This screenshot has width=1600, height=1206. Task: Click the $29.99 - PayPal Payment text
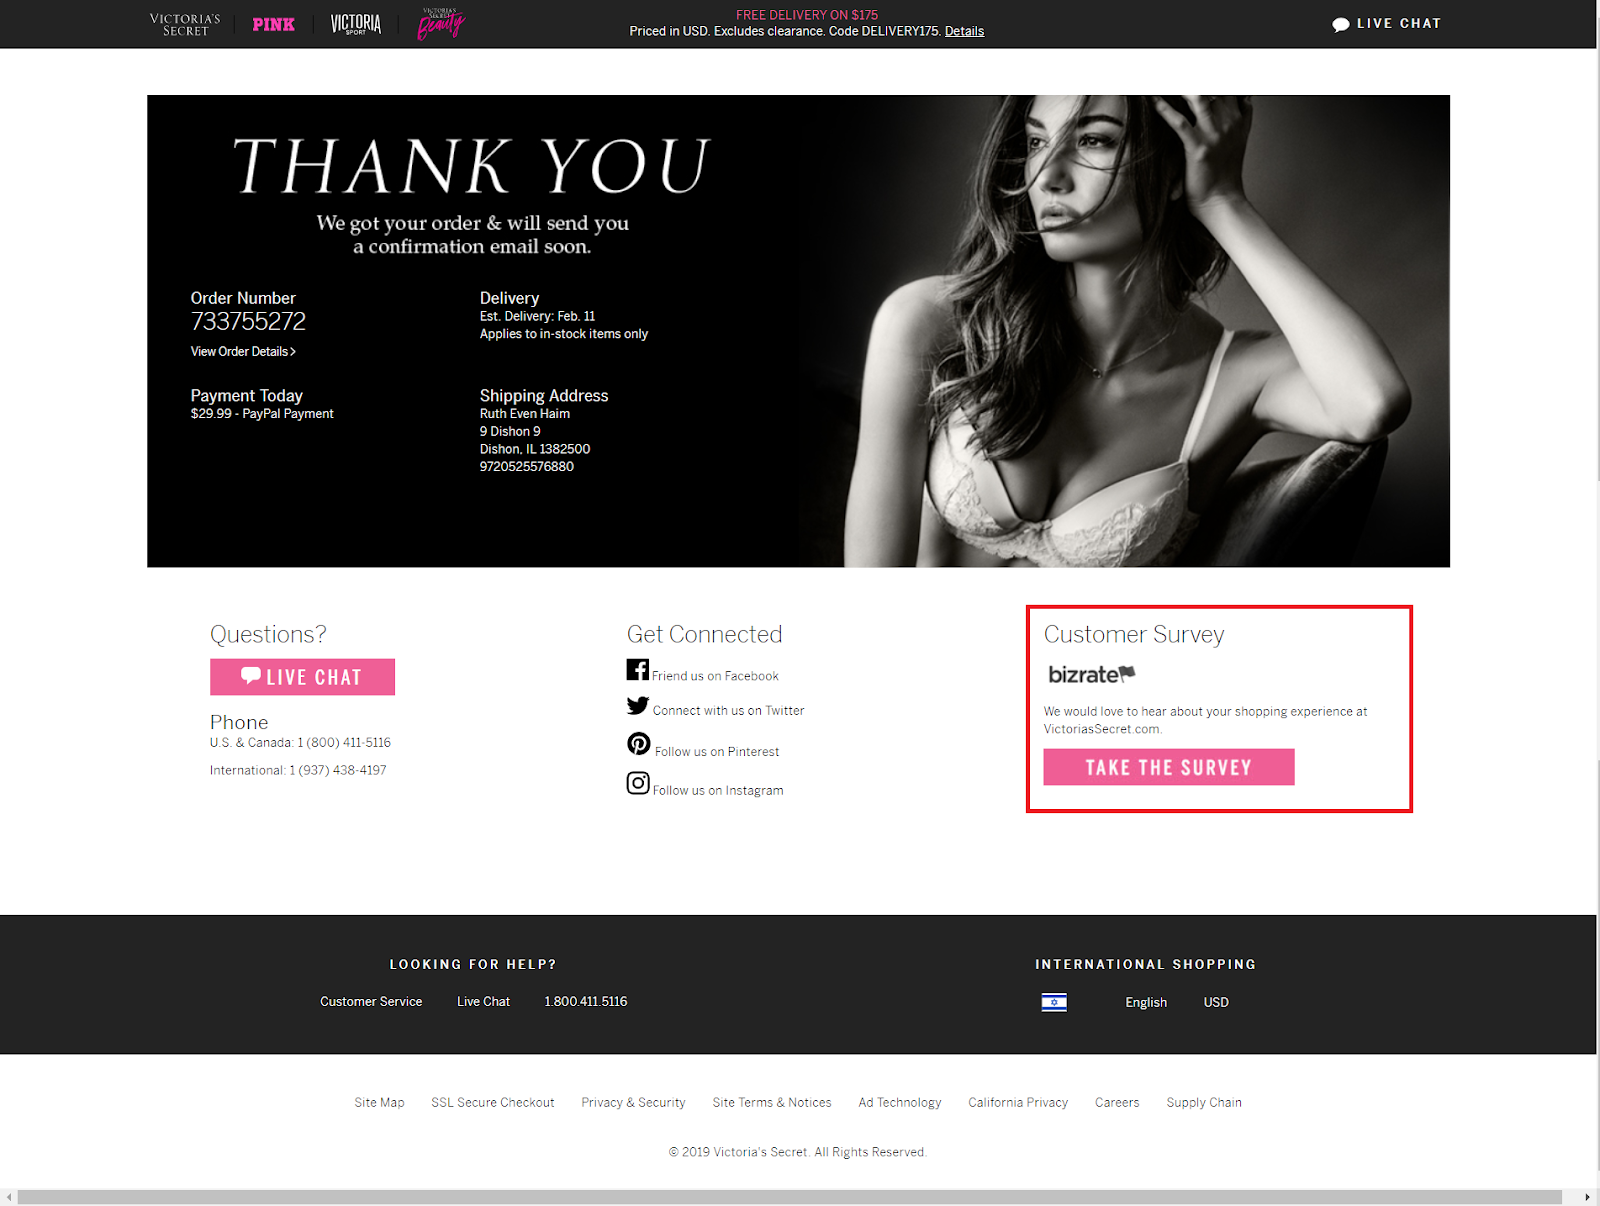262,413
